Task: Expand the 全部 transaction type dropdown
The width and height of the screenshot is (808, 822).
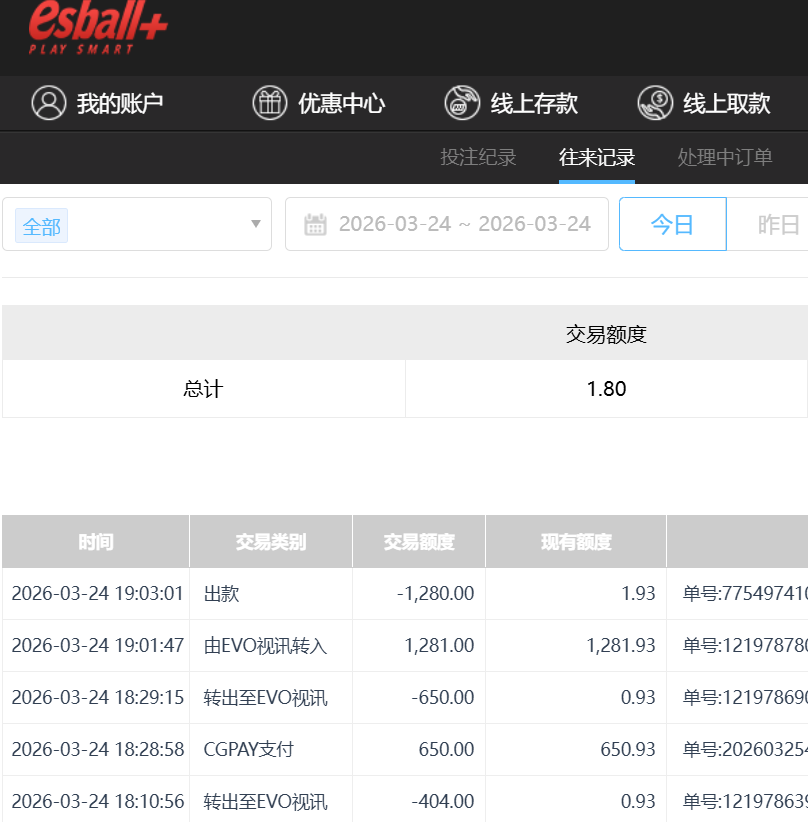Action: pos(137,224)
